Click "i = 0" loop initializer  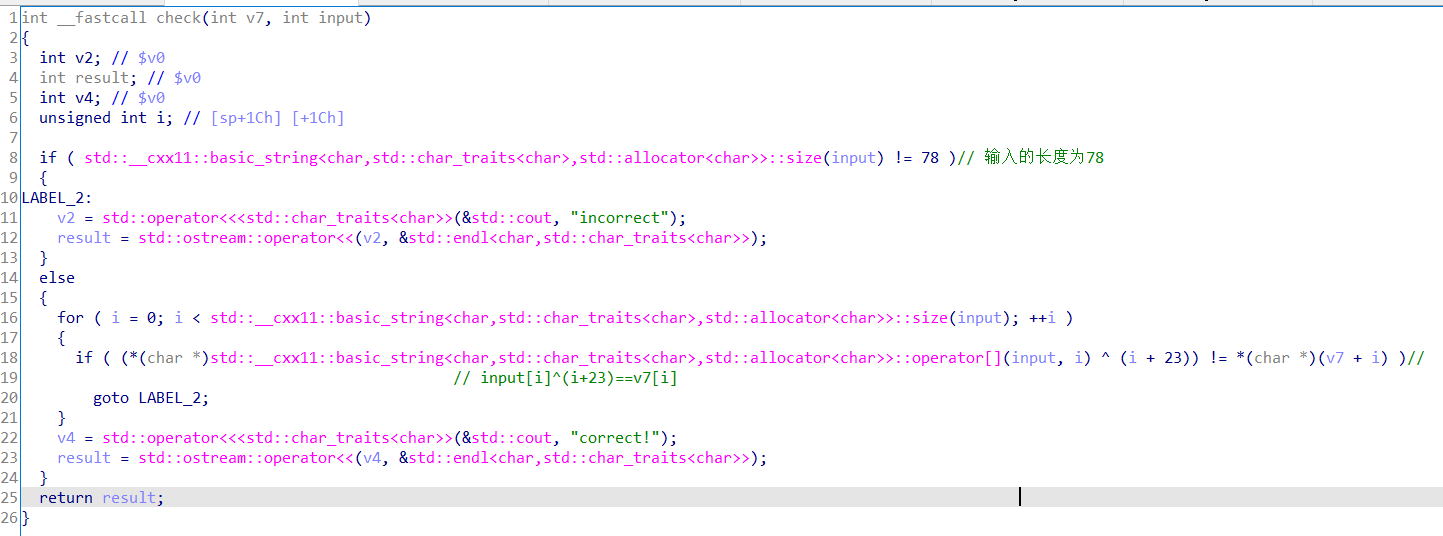point(133,318)
